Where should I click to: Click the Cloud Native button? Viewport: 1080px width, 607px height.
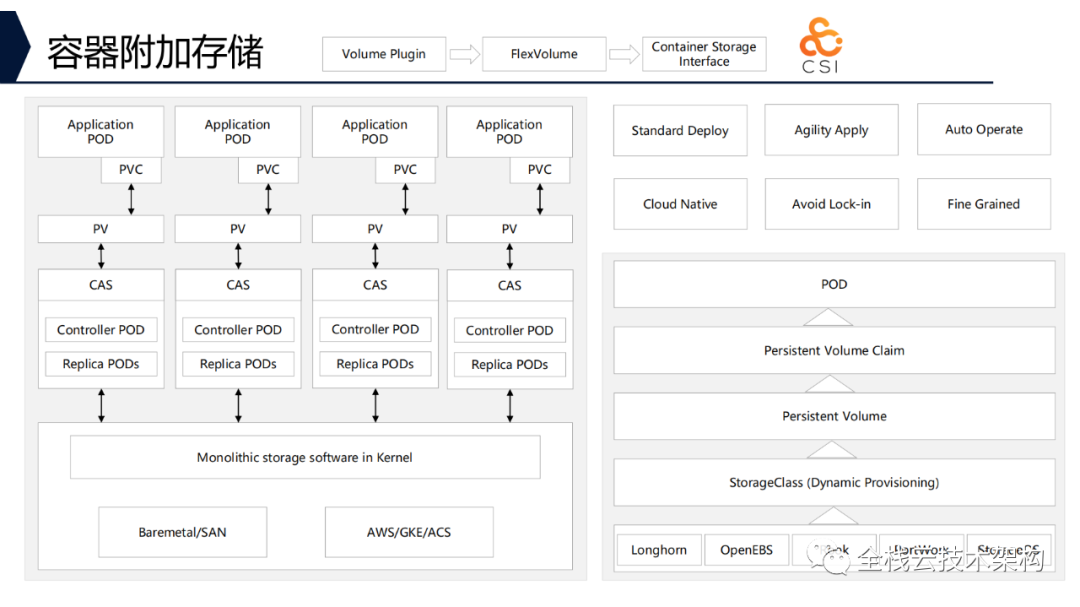[x=679, y=204]
